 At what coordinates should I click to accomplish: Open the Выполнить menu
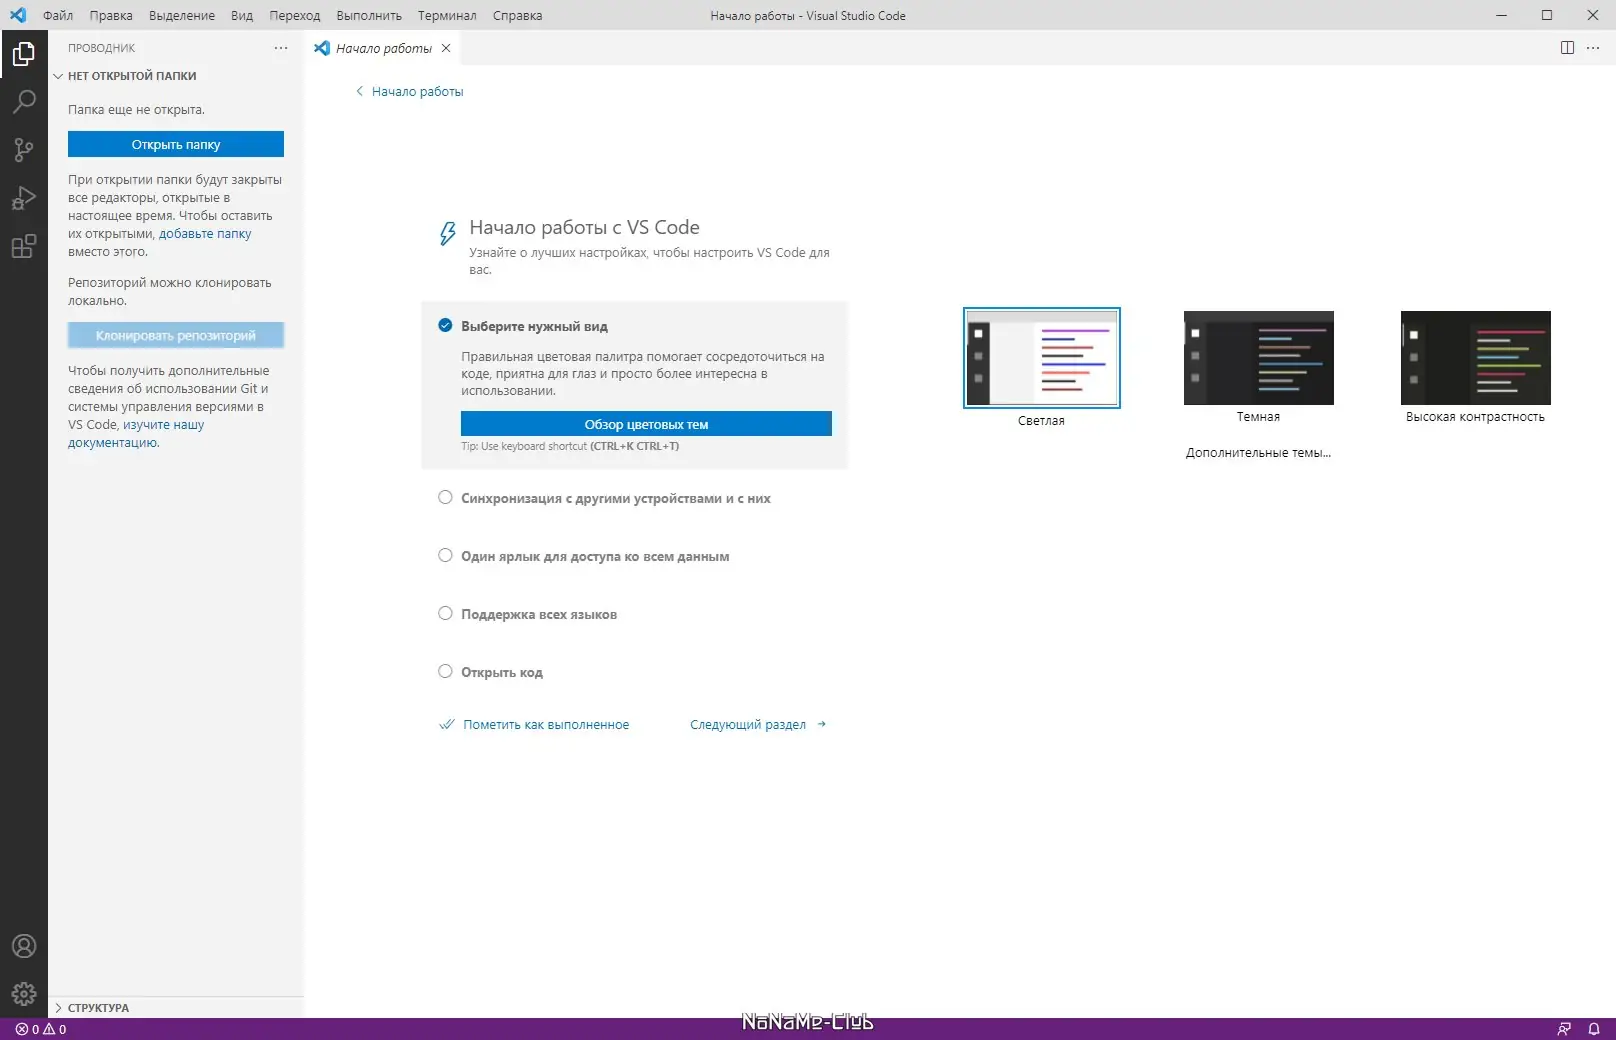[369, 15]
